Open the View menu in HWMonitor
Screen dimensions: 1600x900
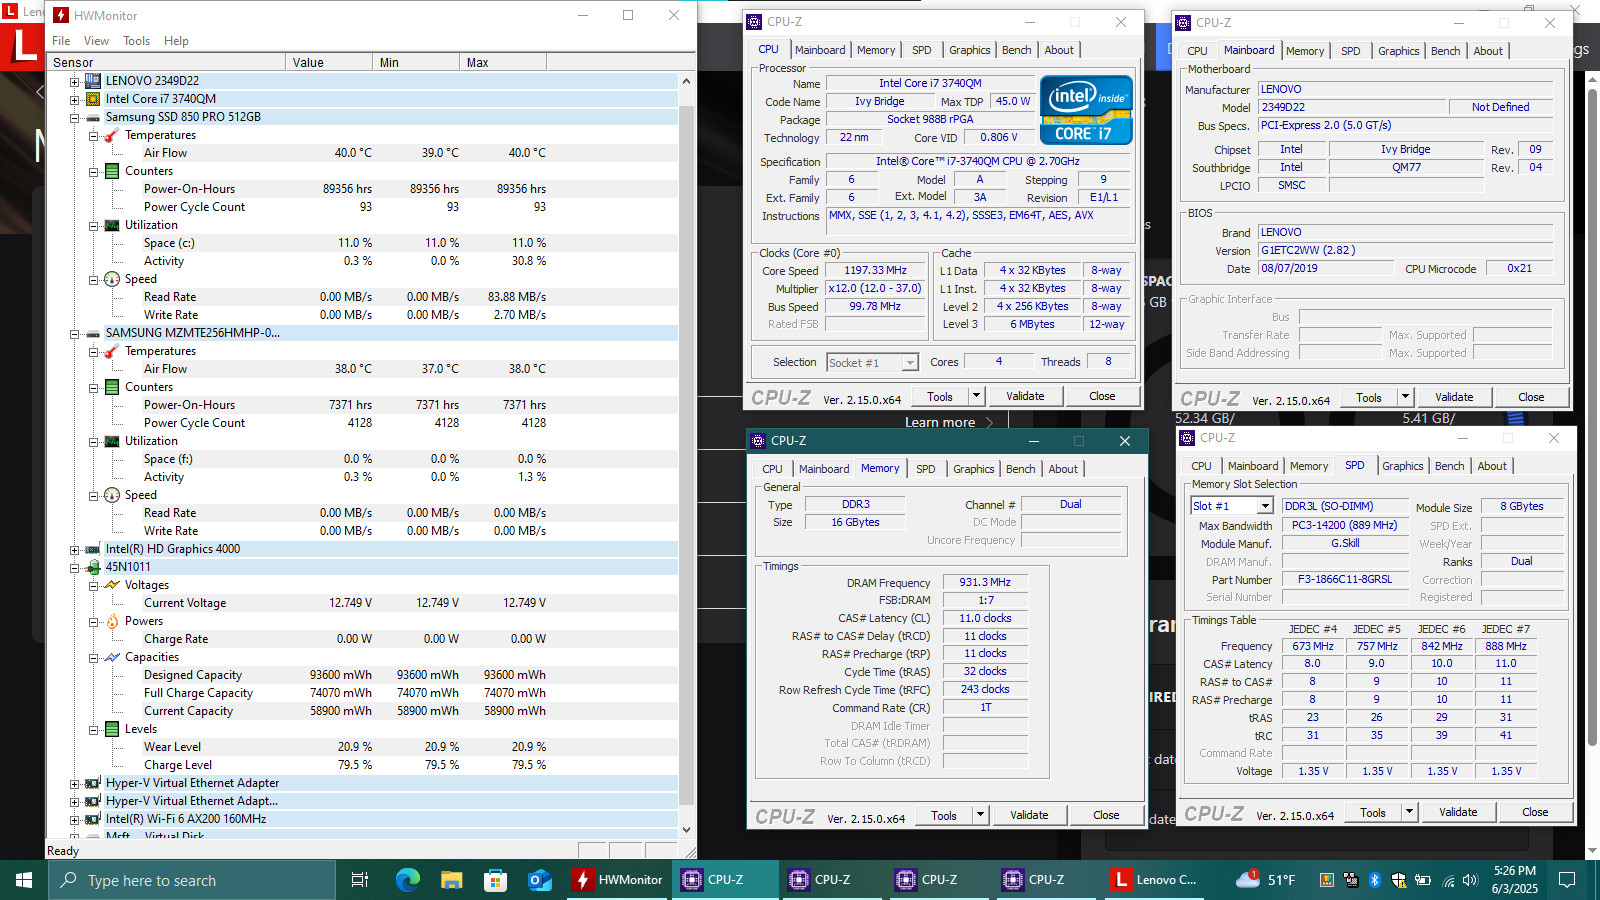(x=97, y=41)
